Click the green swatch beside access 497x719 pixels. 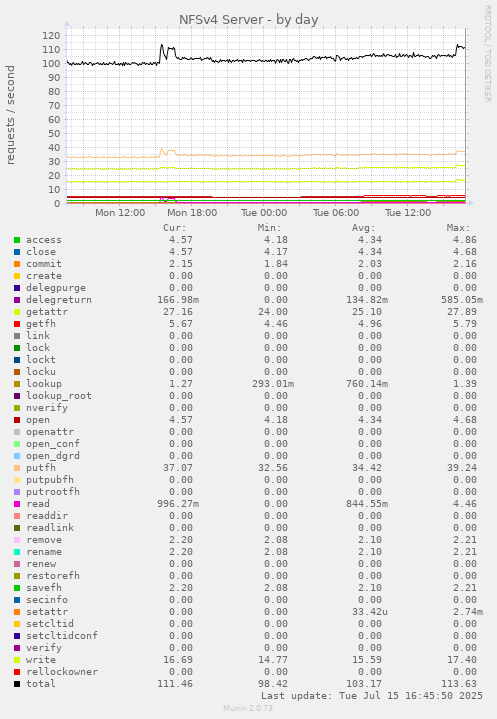pos(17,240)
